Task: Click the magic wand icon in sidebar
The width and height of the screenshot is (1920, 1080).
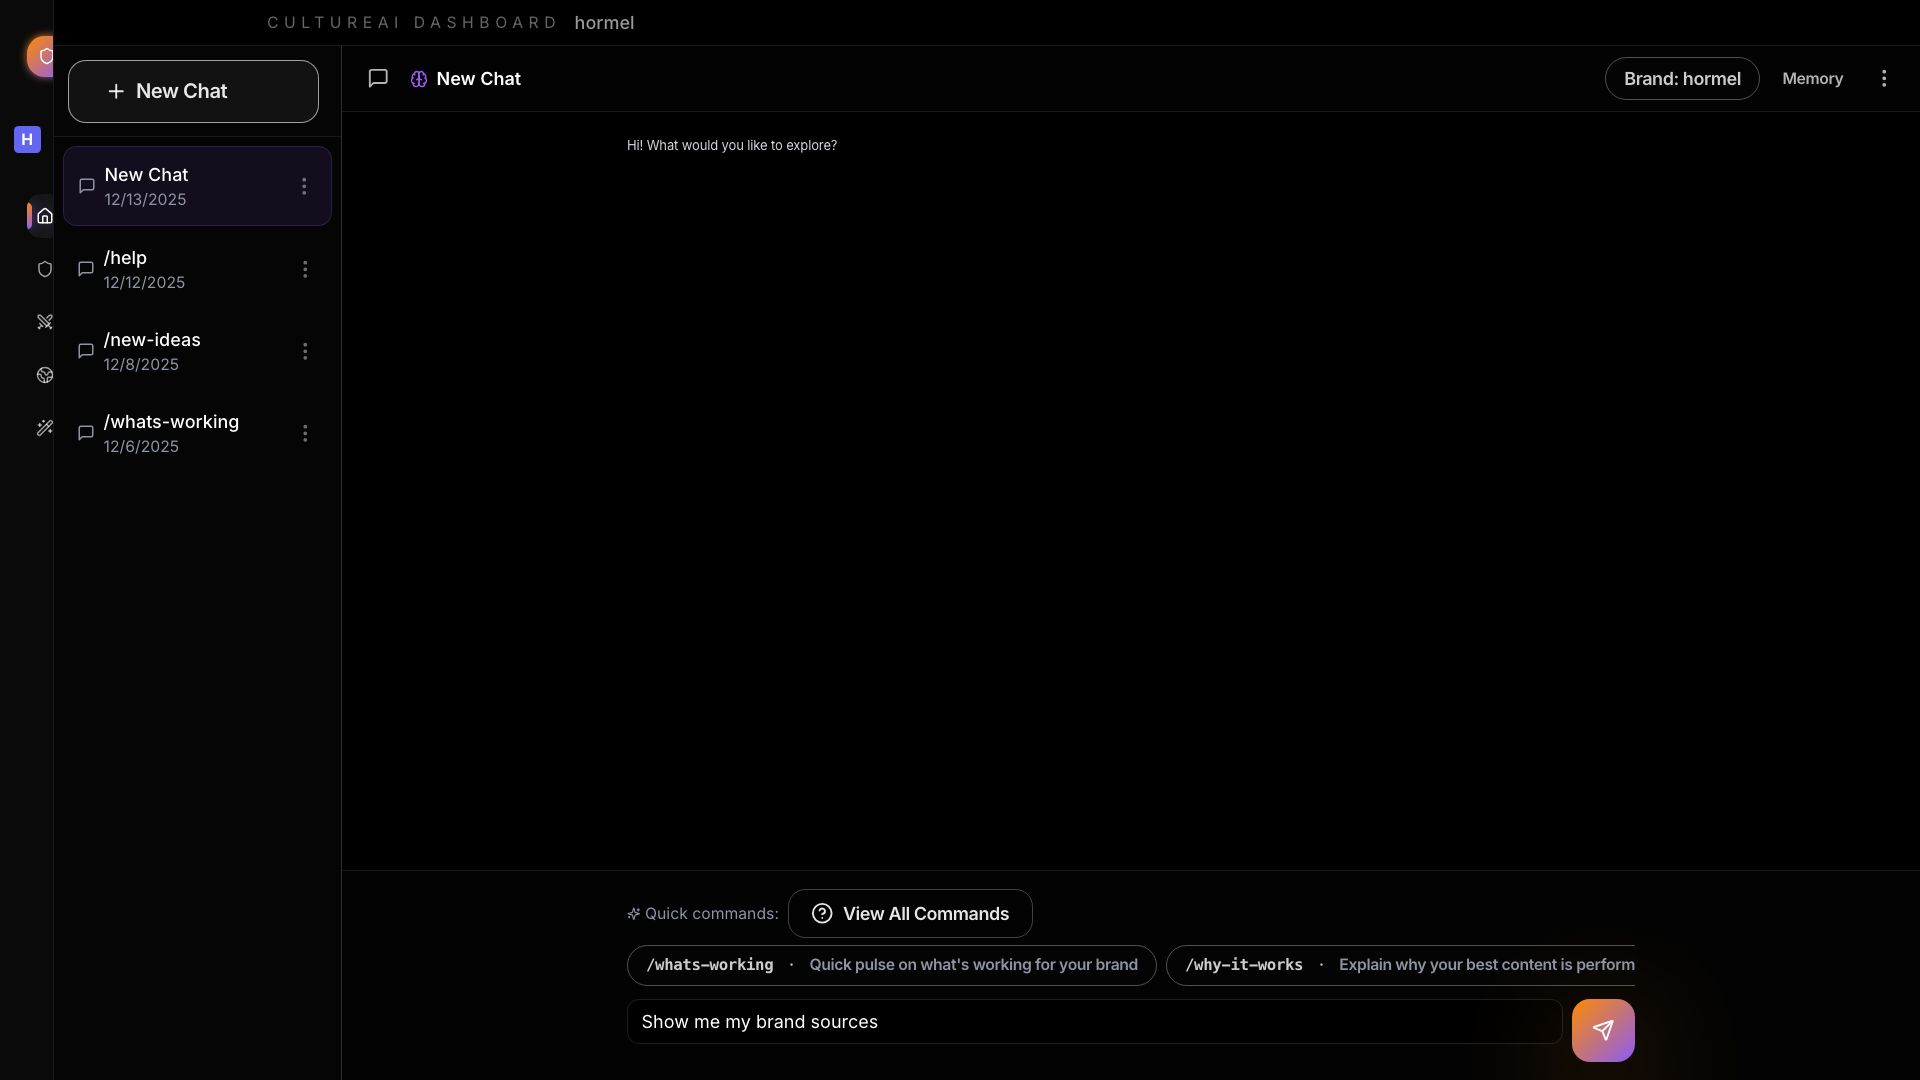Action: coord(44,428)
